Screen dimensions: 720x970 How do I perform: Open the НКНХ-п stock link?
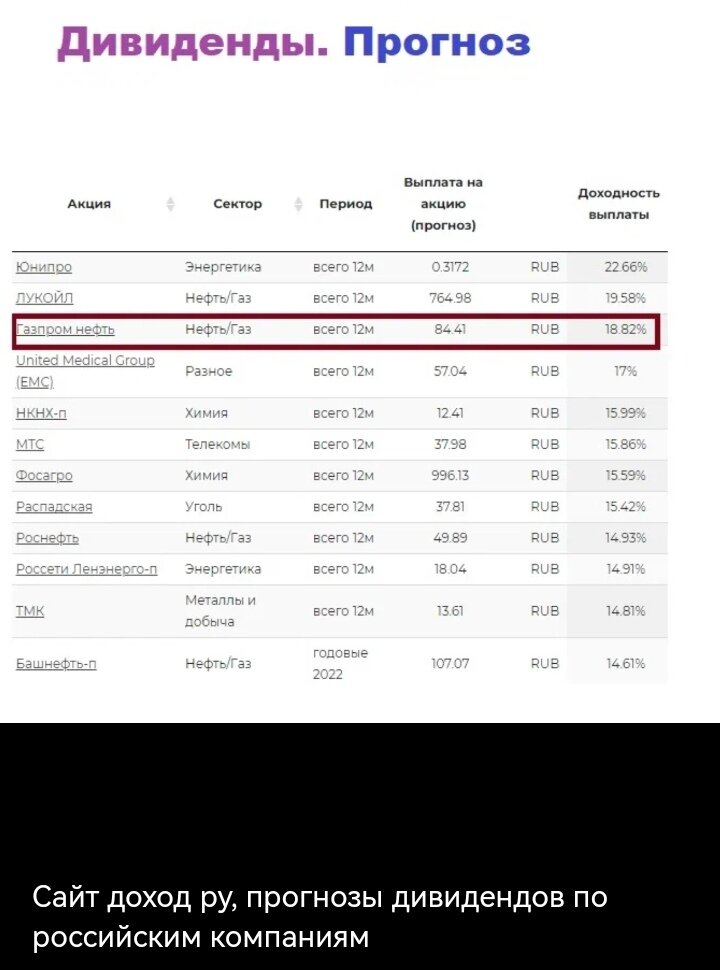41,413
